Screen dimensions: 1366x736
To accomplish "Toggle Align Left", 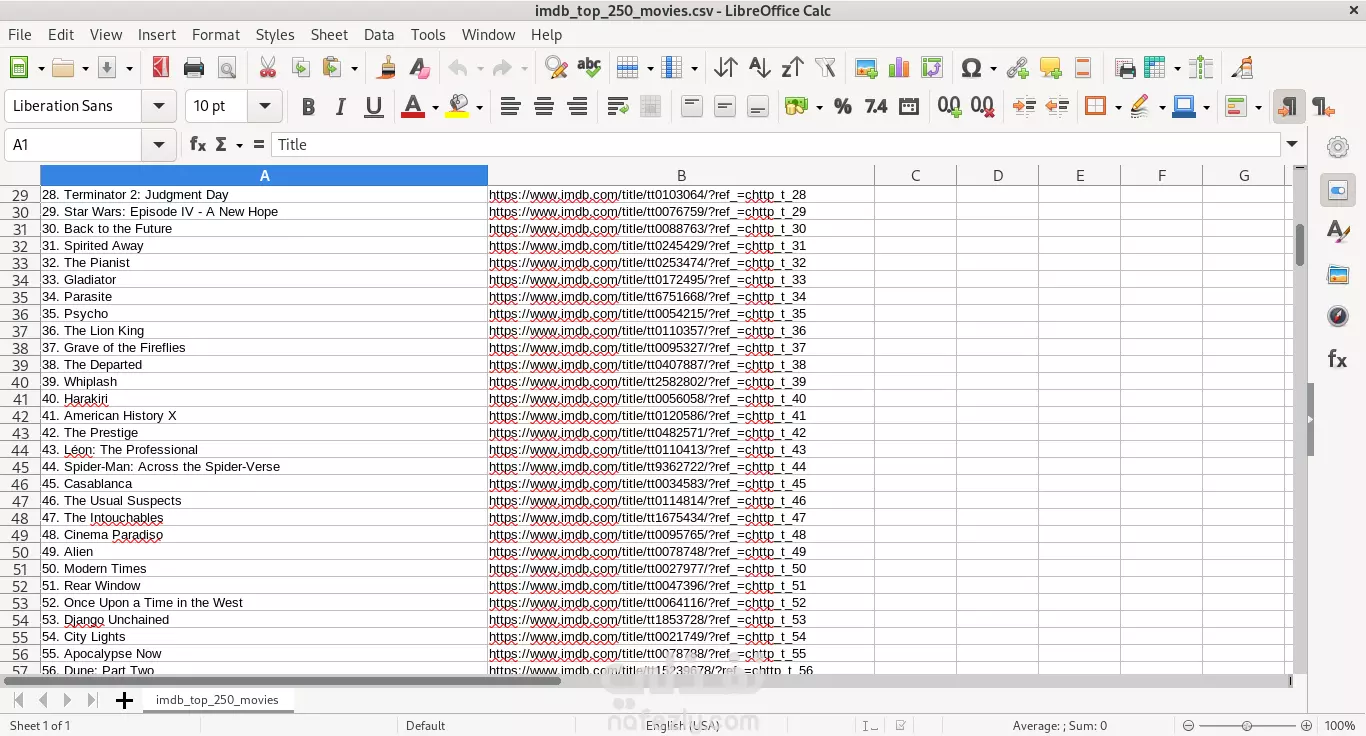I will [x=510, y=106].
